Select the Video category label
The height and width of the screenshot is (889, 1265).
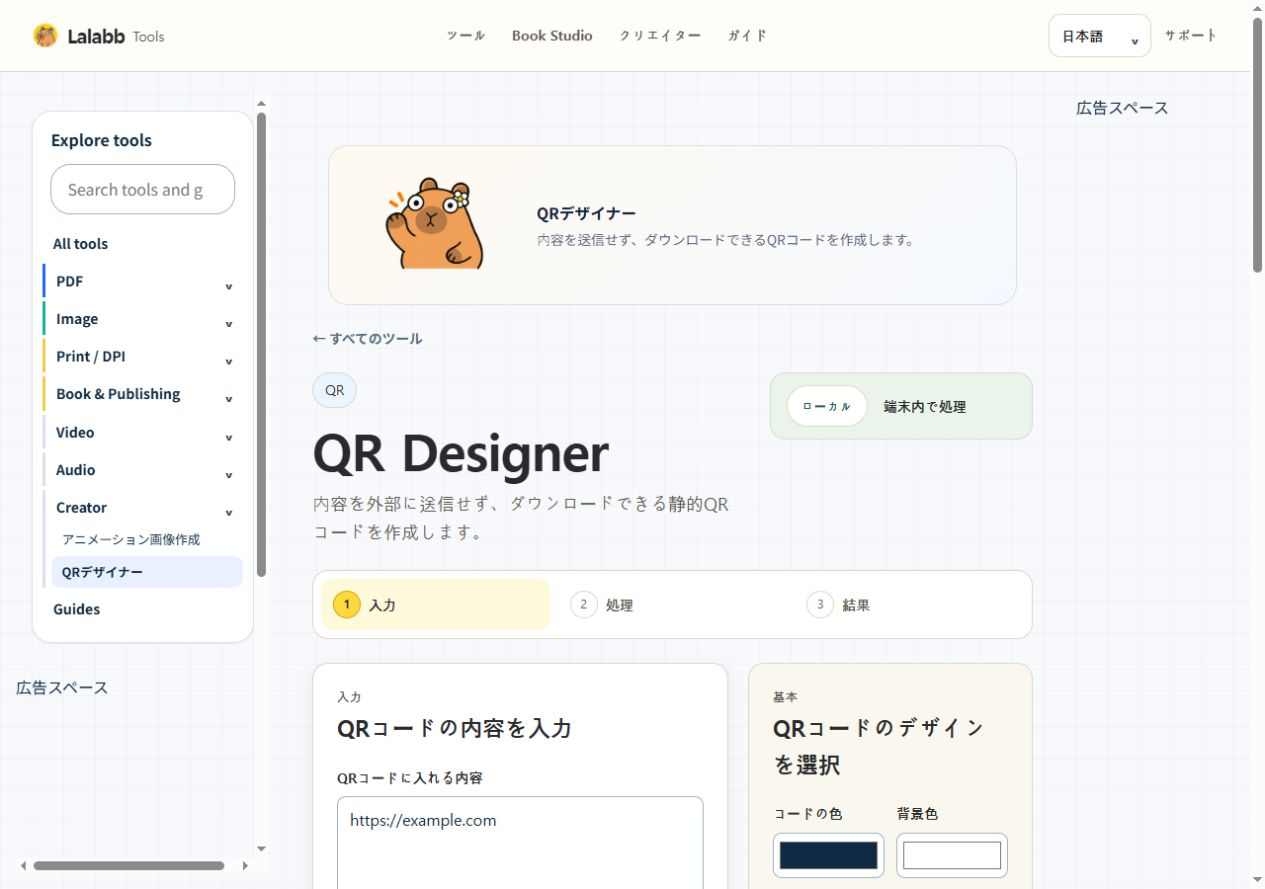75,432
